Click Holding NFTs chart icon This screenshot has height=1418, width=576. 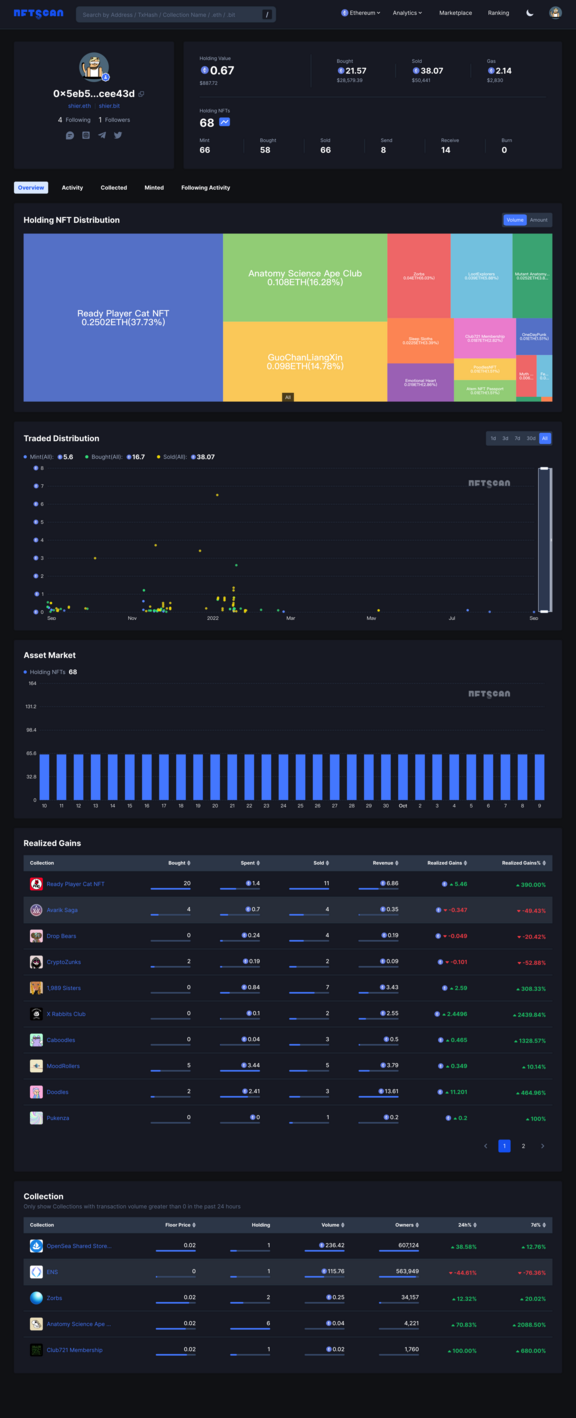(x=225, y=122)
